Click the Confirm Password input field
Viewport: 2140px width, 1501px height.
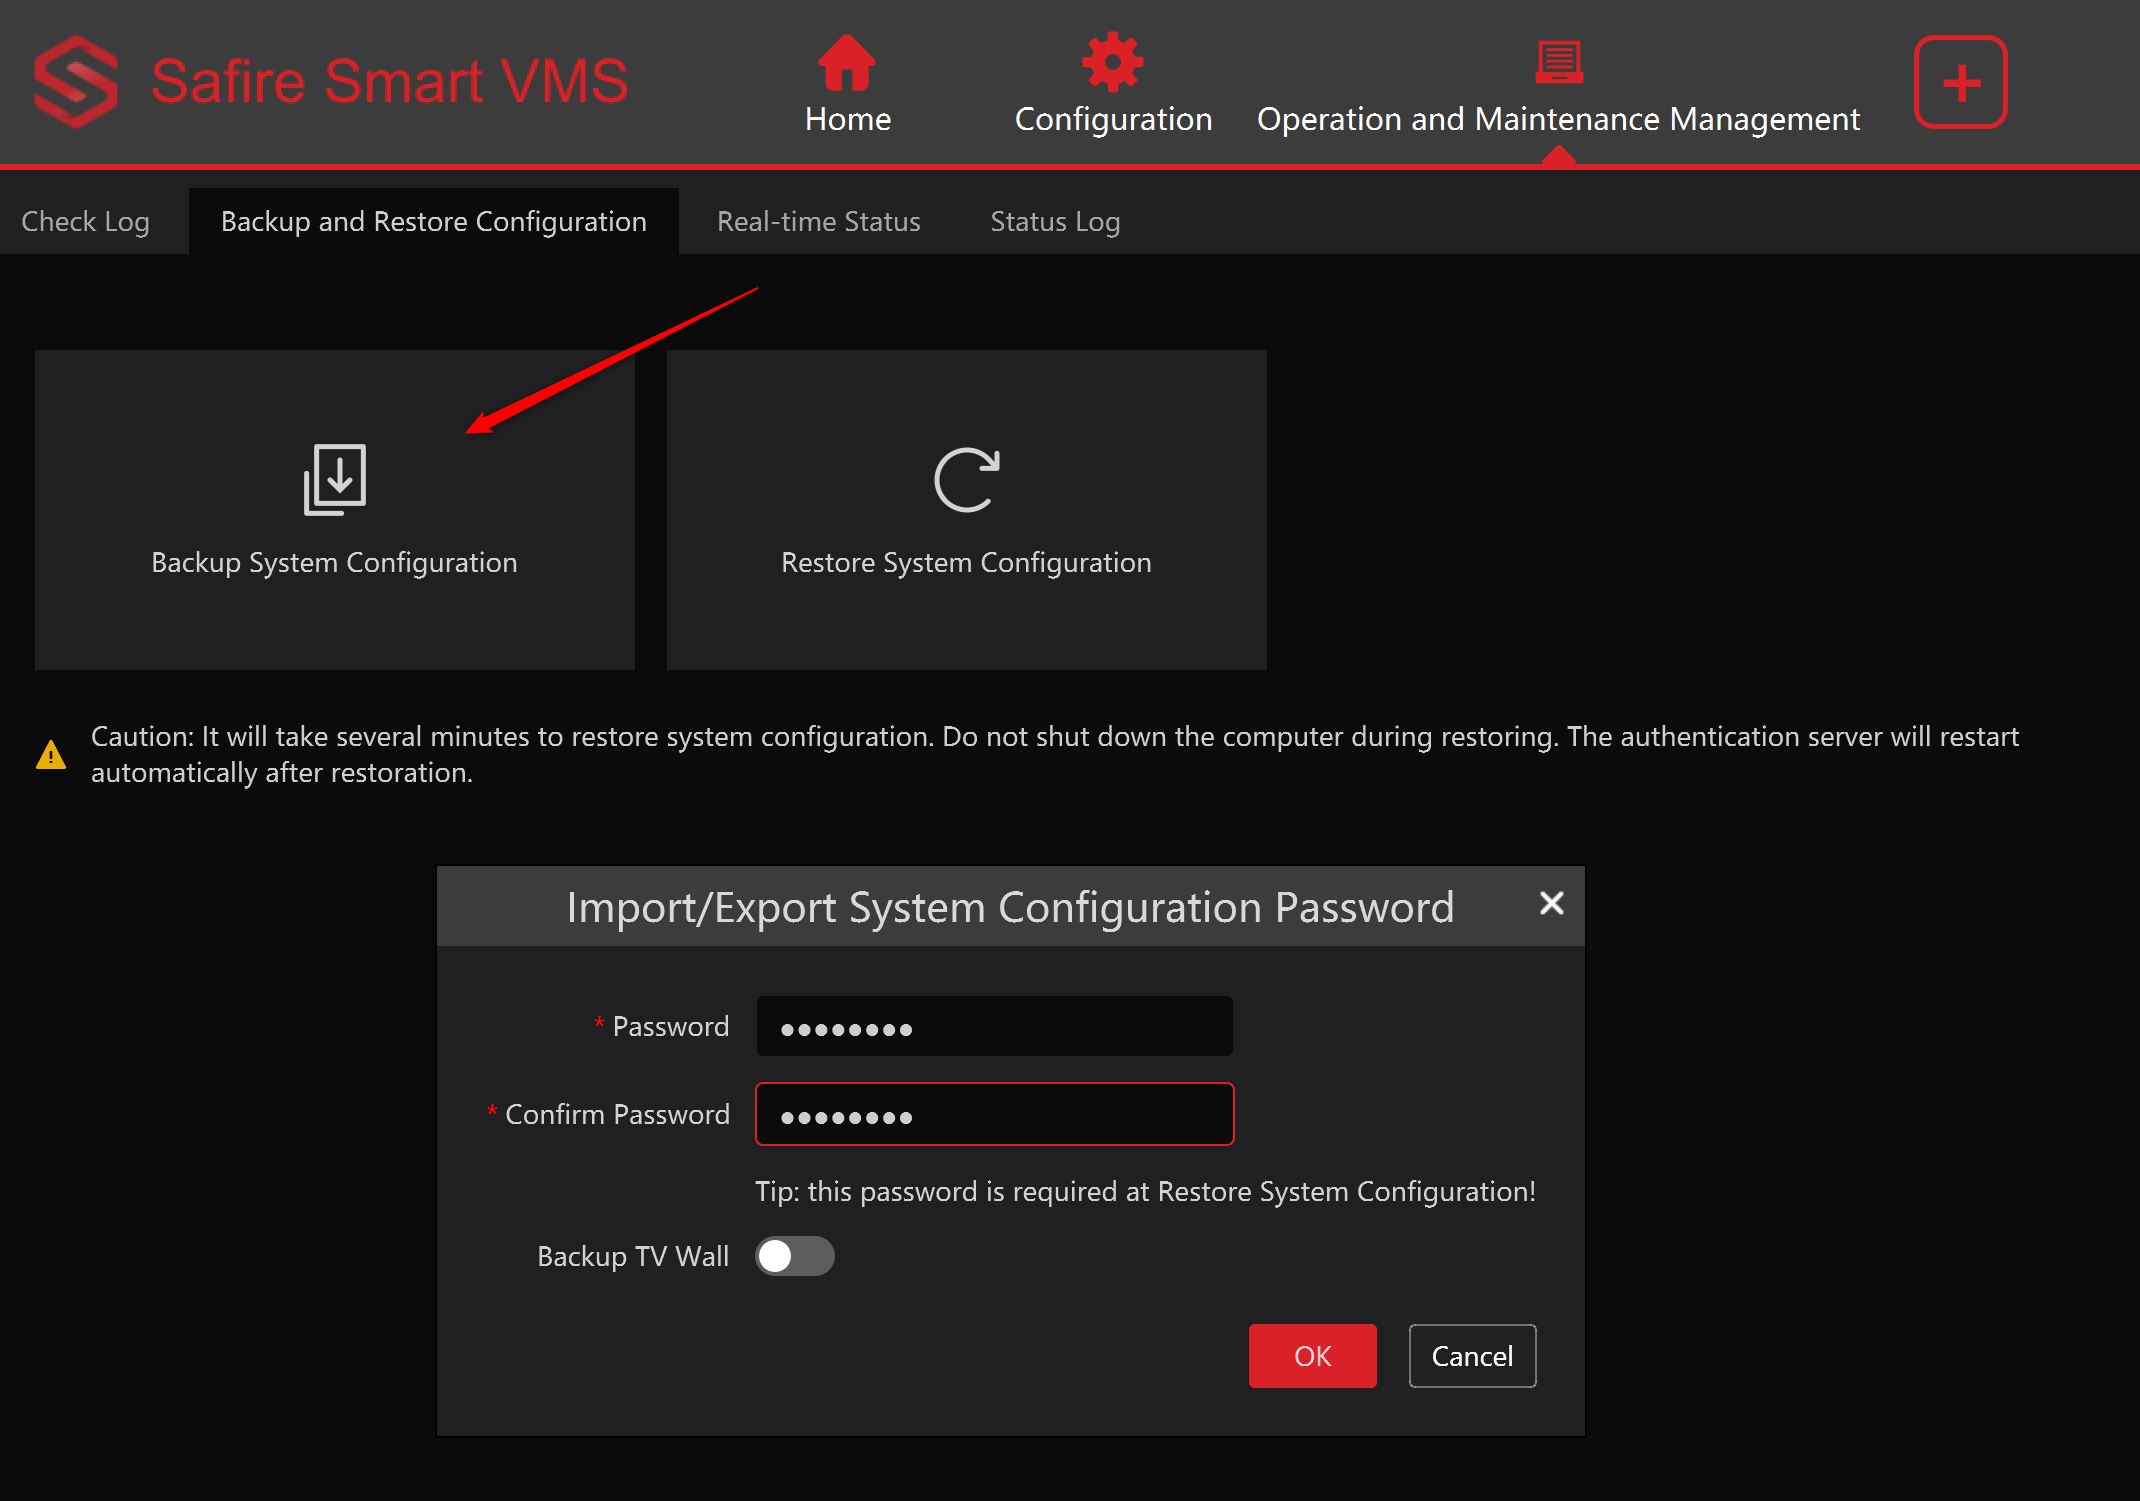pos(993,1113)
